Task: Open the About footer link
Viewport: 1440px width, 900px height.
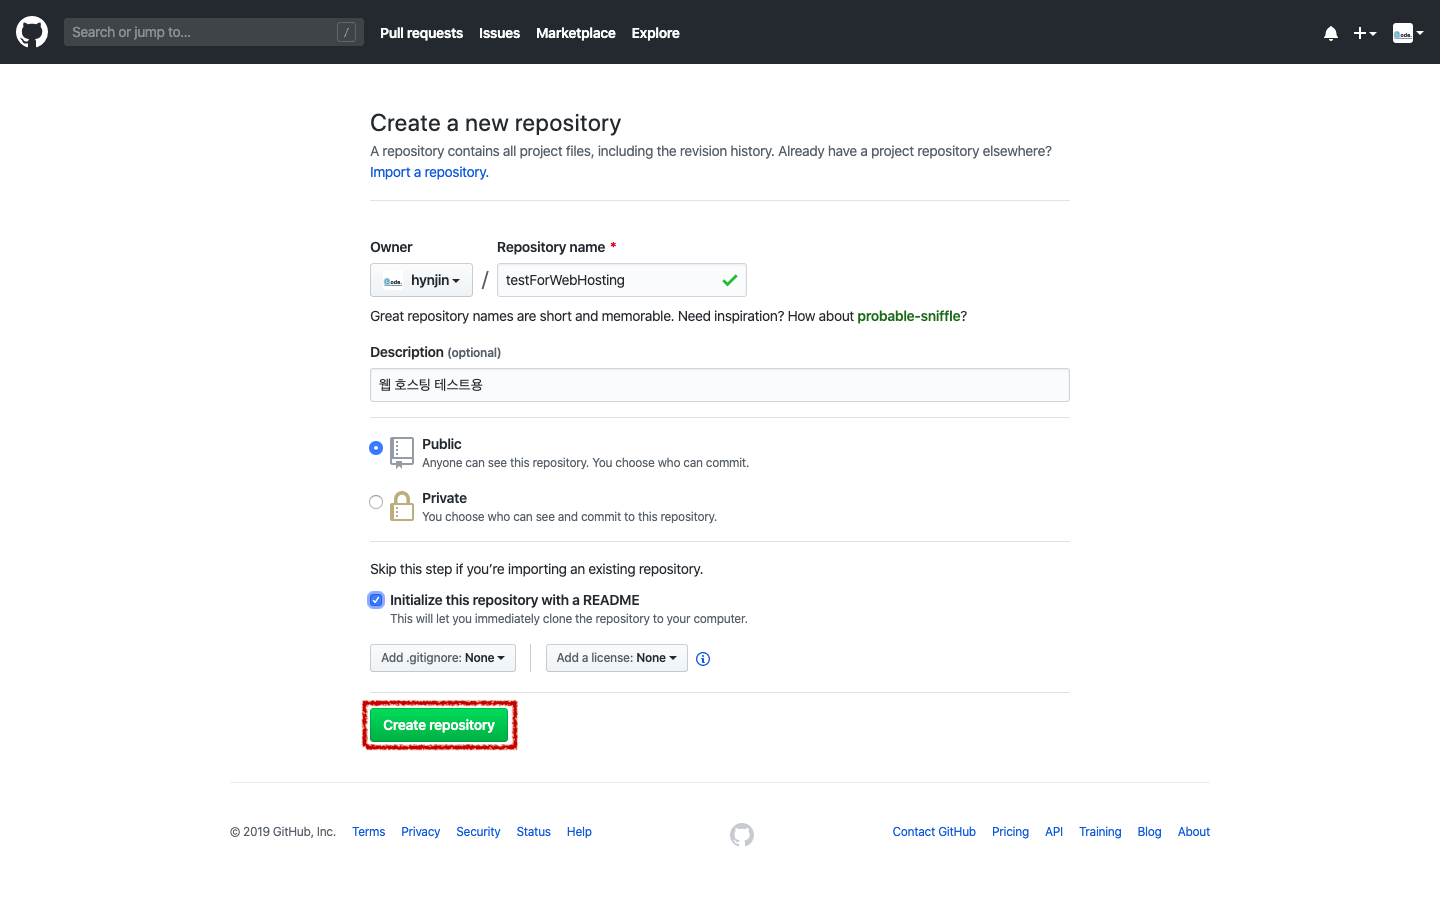Action: click(x=1194, y=832)
